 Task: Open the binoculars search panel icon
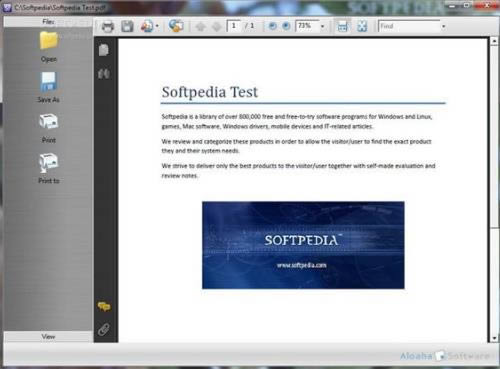[x=104, y=74]
